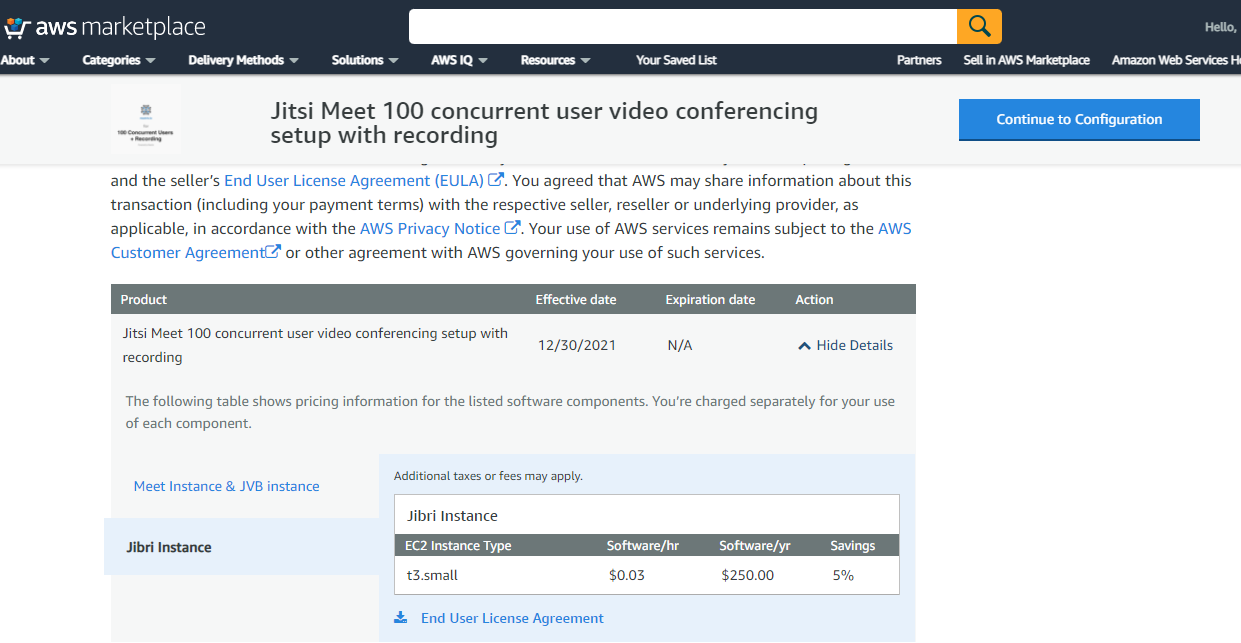
Task: Go to Your Saved List
Action: (676, 60)
